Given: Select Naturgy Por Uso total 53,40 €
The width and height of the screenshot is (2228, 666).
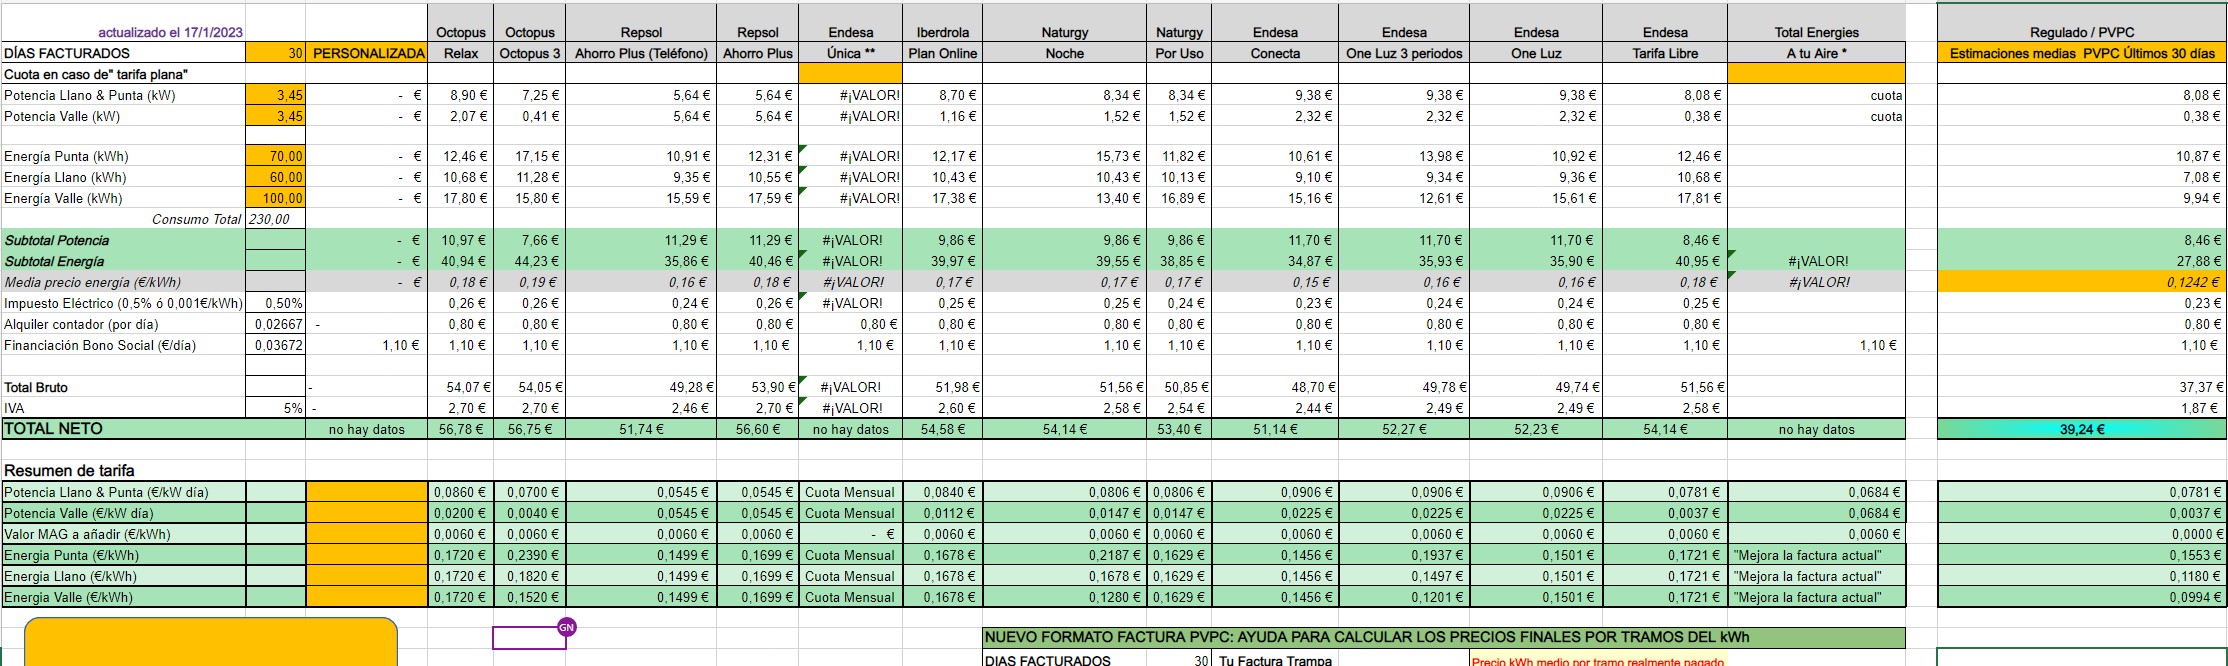Looking at the screenshot, I should [1179, 429].
